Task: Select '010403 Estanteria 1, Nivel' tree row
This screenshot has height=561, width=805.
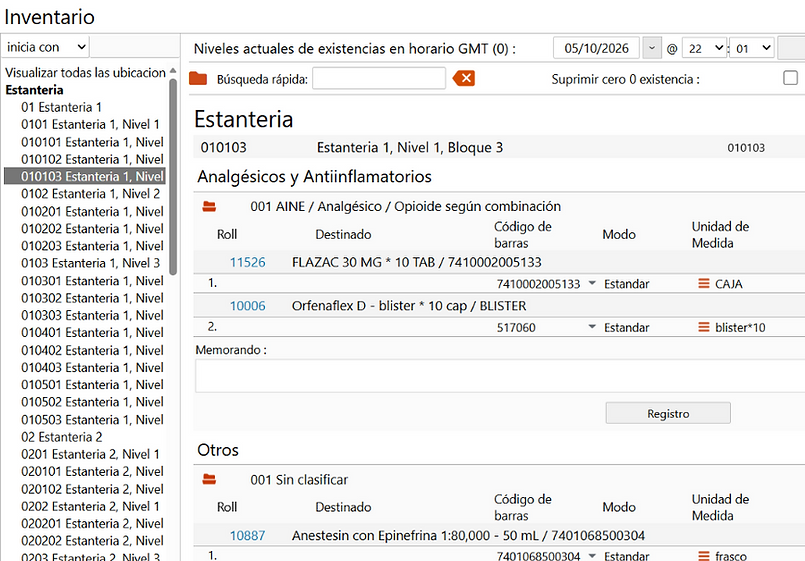Action: (92, 367)
